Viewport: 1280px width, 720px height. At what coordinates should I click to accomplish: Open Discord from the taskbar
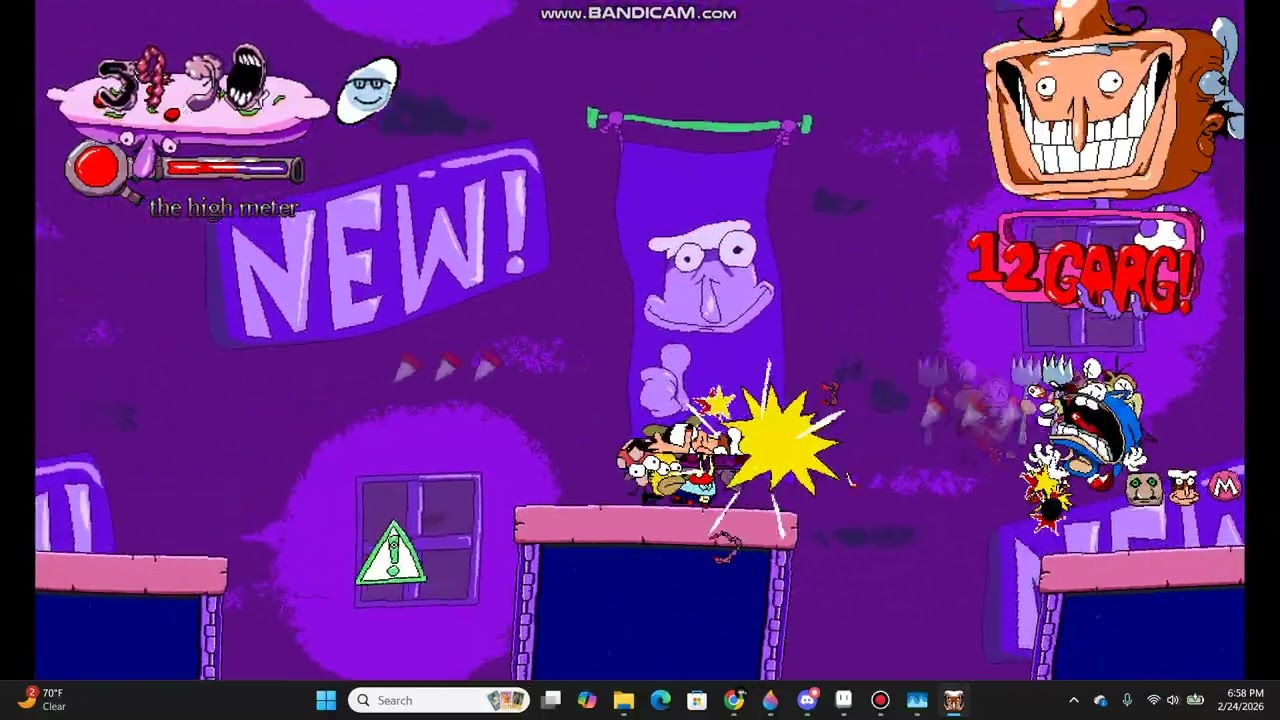click(807, 700)
